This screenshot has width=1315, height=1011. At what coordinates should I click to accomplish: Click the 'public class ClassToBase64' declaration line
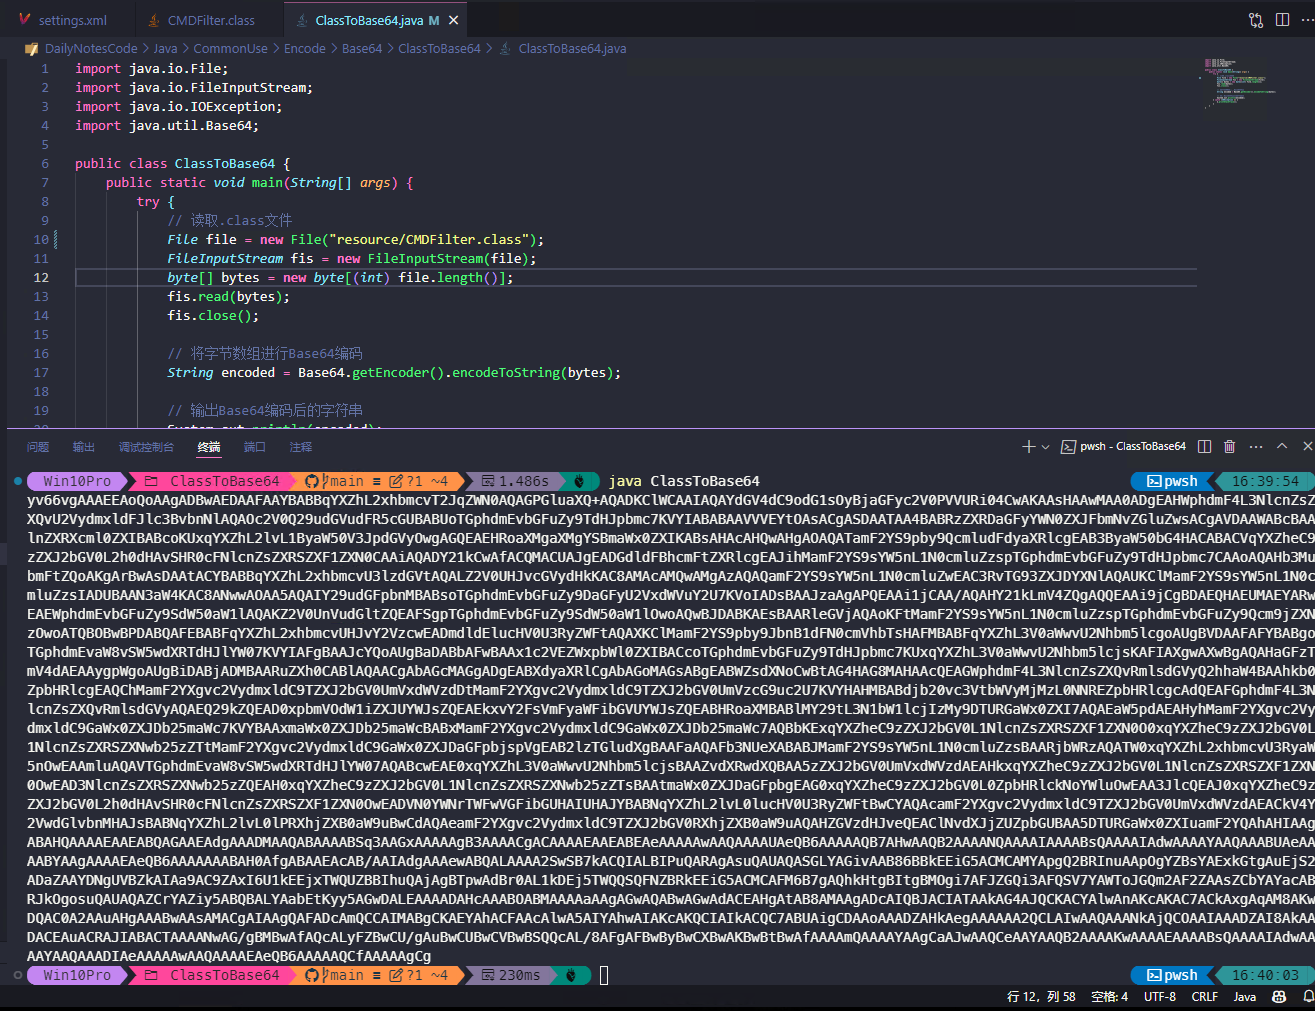click(x=183, y=163)
